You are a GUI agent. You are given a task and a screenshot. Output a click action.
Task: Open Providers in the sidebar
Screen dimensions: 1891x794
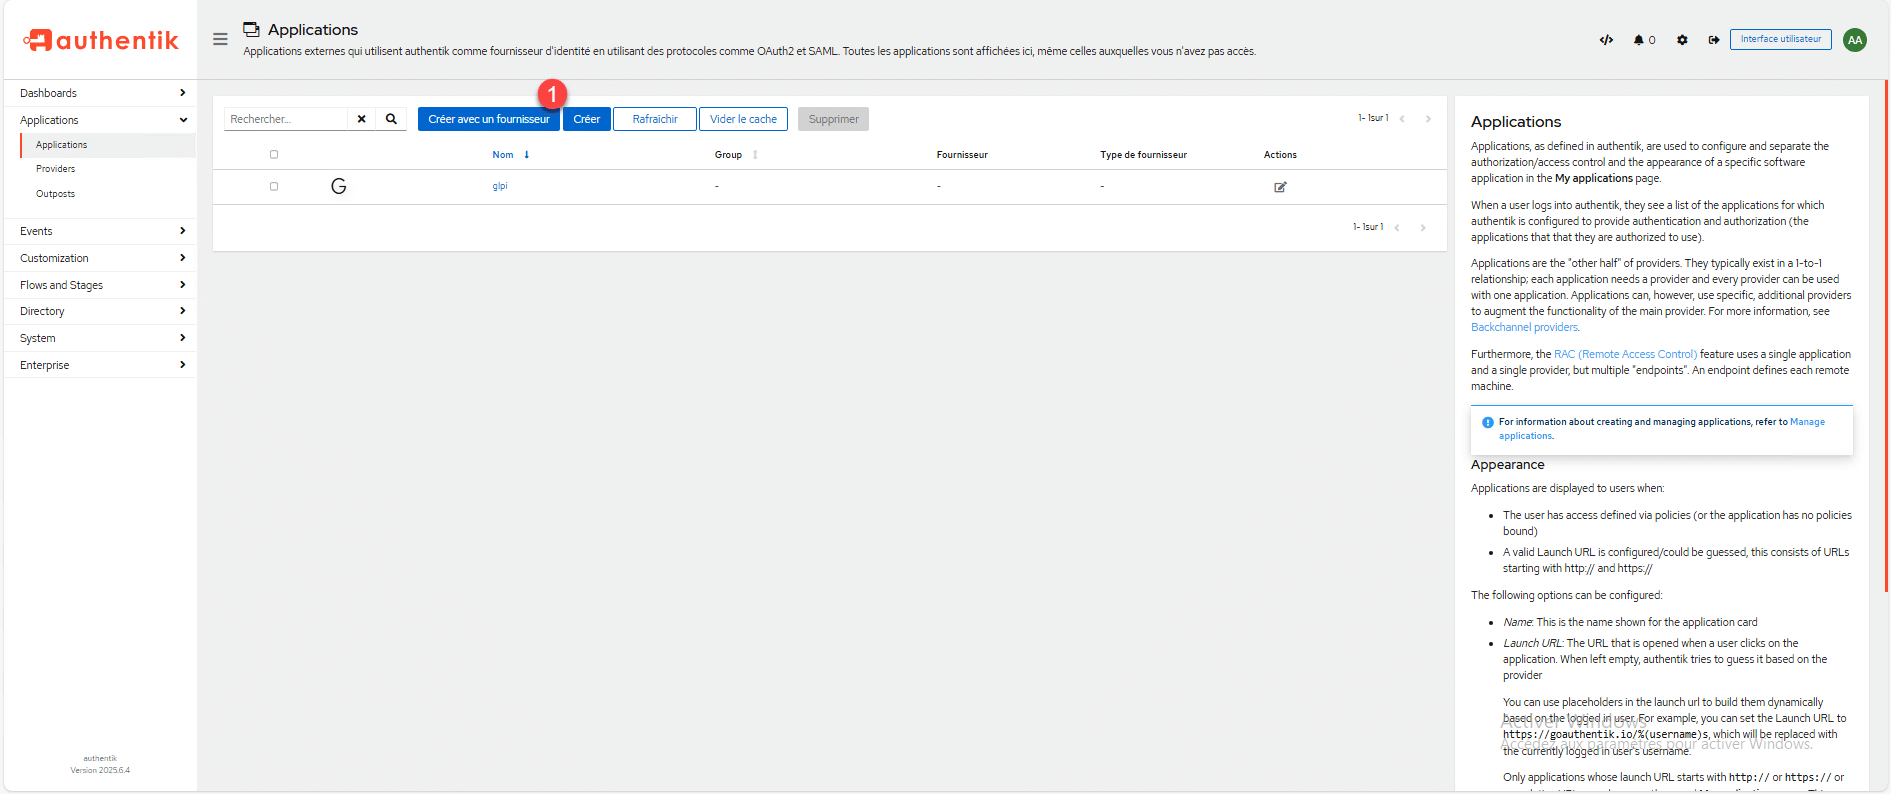[x=56, y=169]
